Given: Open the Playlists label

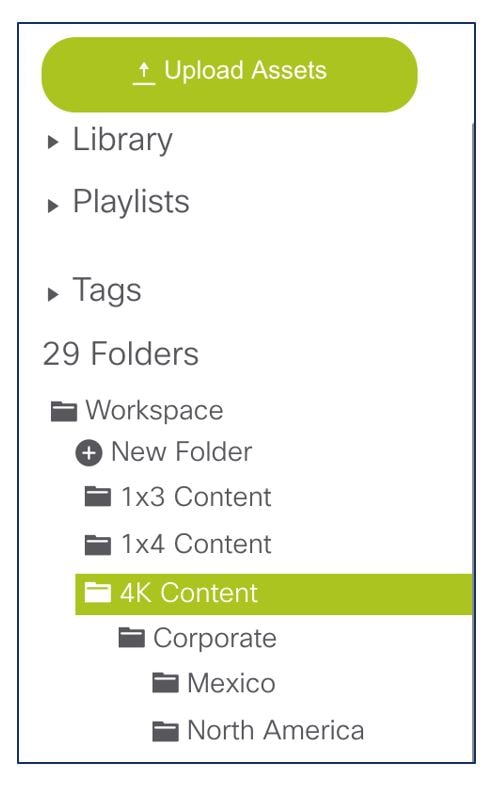Looking at the screenshot, I should pyautogui.click(x=131, y=202).
